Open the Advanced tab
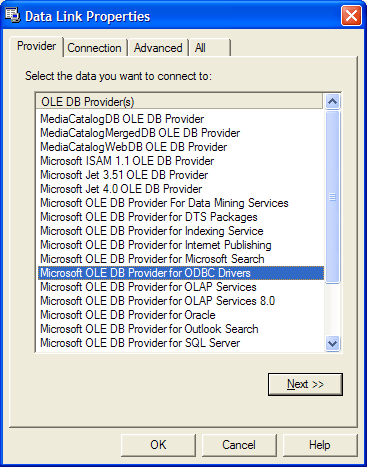This screenshot has height=467, width=367. pos(158,48)
